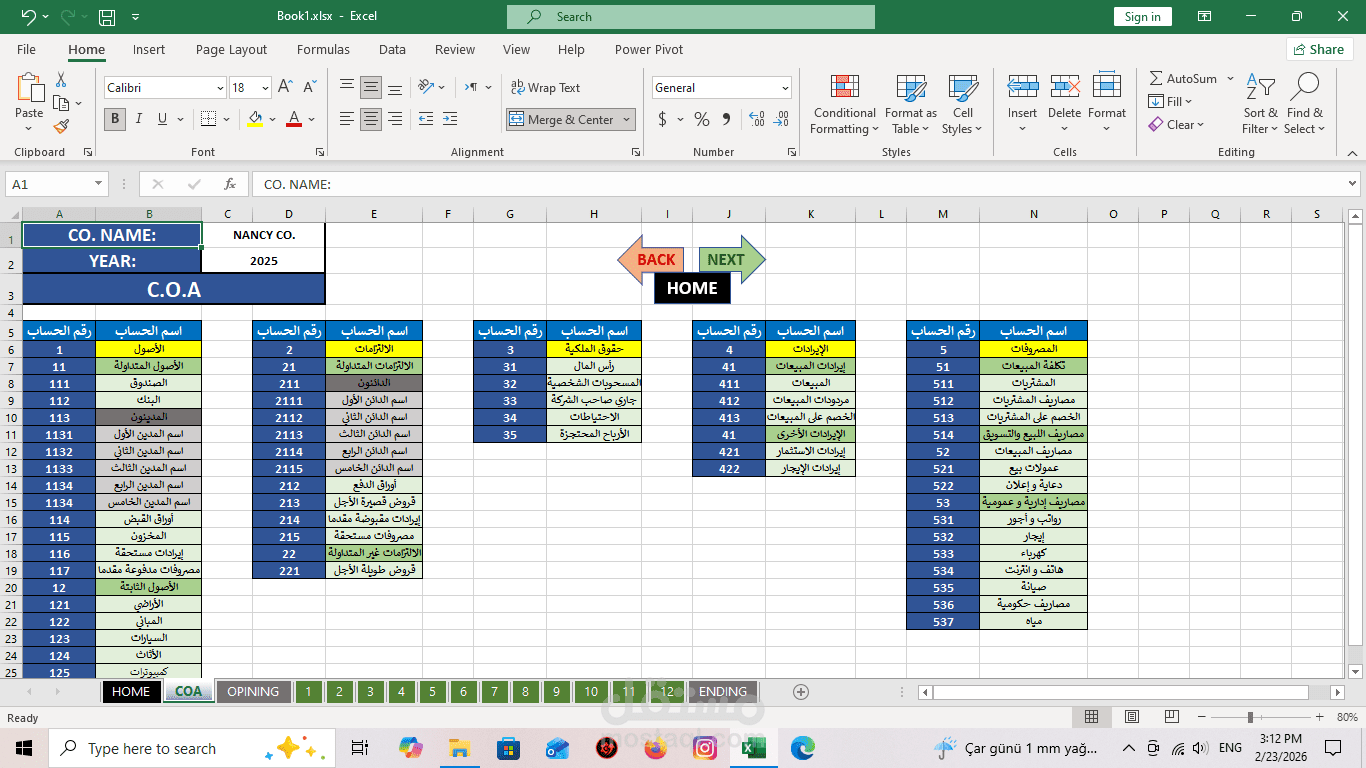Screen dimensions: 1366x768
Task: Open Sort & Filter
Action: tap(1260, 104)
